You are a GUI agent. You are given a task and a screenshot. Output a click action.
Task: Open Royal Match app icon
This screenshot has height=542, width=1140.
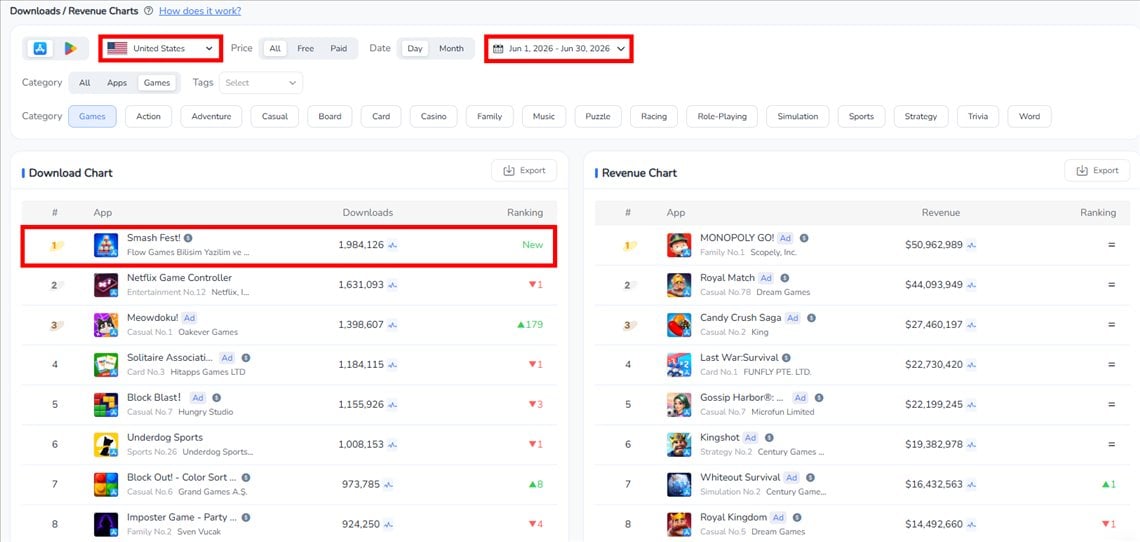[x=679, y=285]
